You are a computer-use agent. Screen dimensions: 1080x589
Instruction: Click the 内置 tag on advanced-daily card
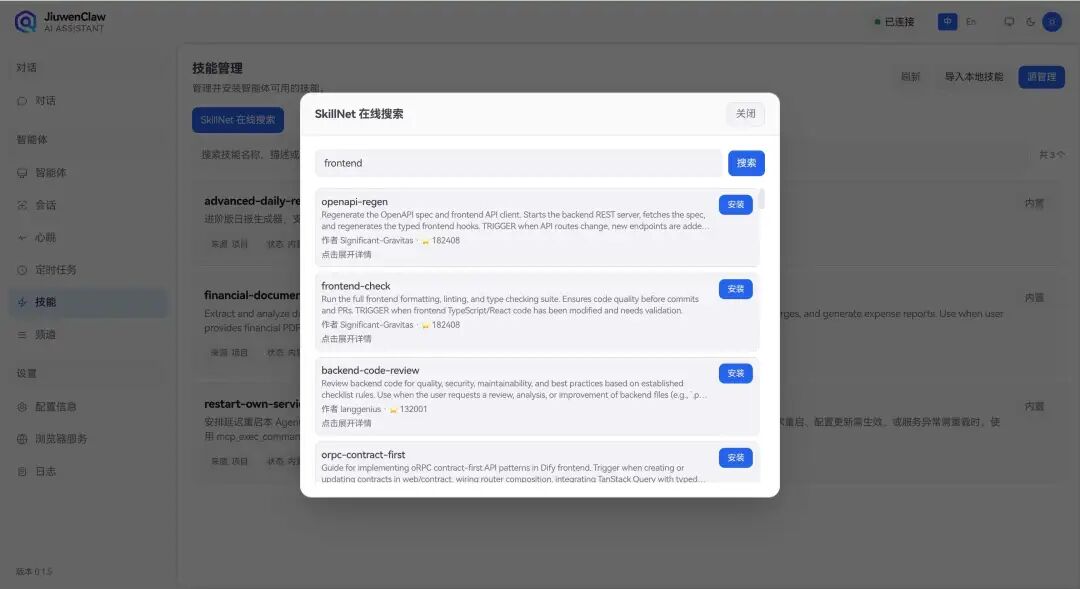click(1035, 203)
